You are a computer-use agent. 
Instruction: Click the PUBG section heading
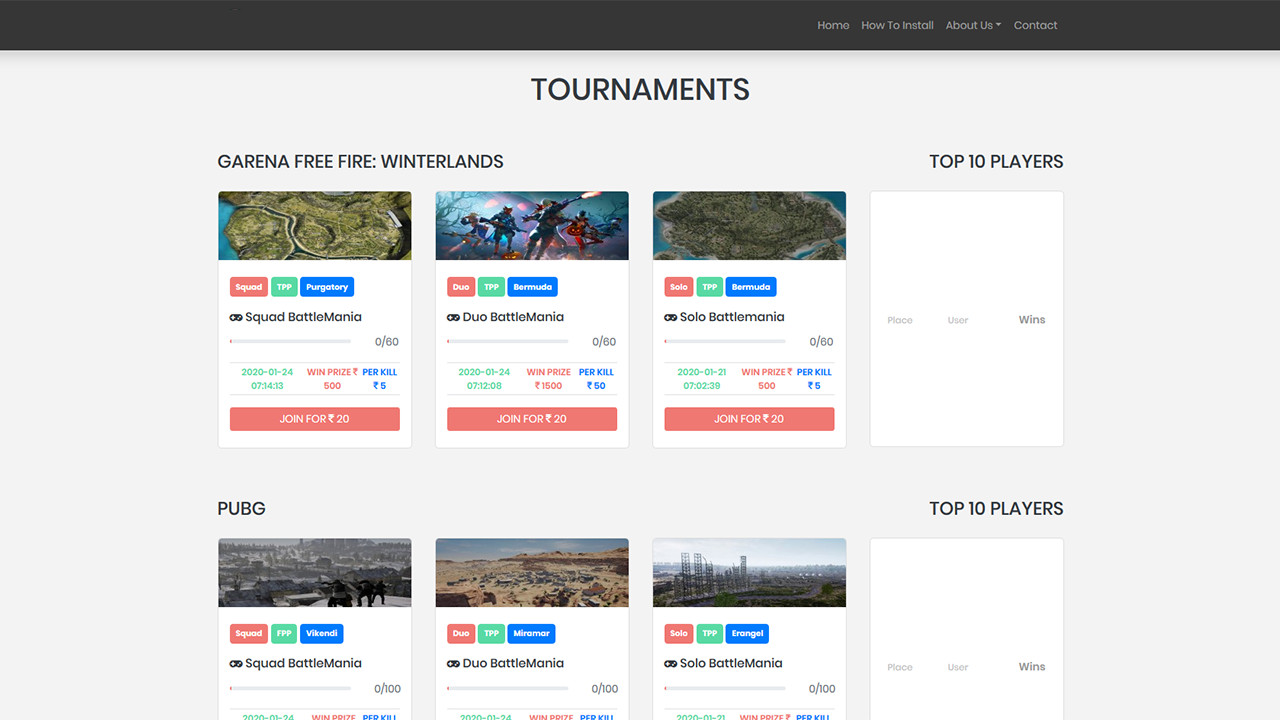point(241,509)
